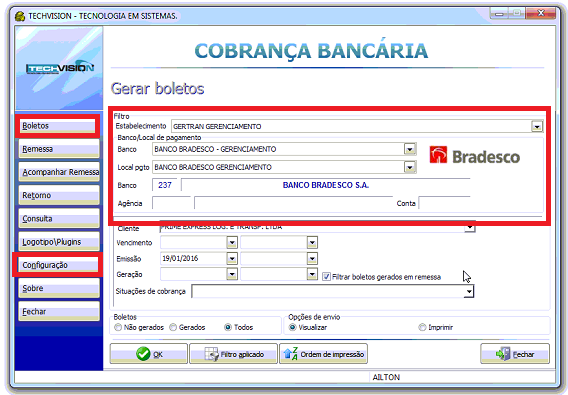The height and width of the screenshot is (395, 568).
Task: Click the app icon in title bar
Action: coord(20,16)
